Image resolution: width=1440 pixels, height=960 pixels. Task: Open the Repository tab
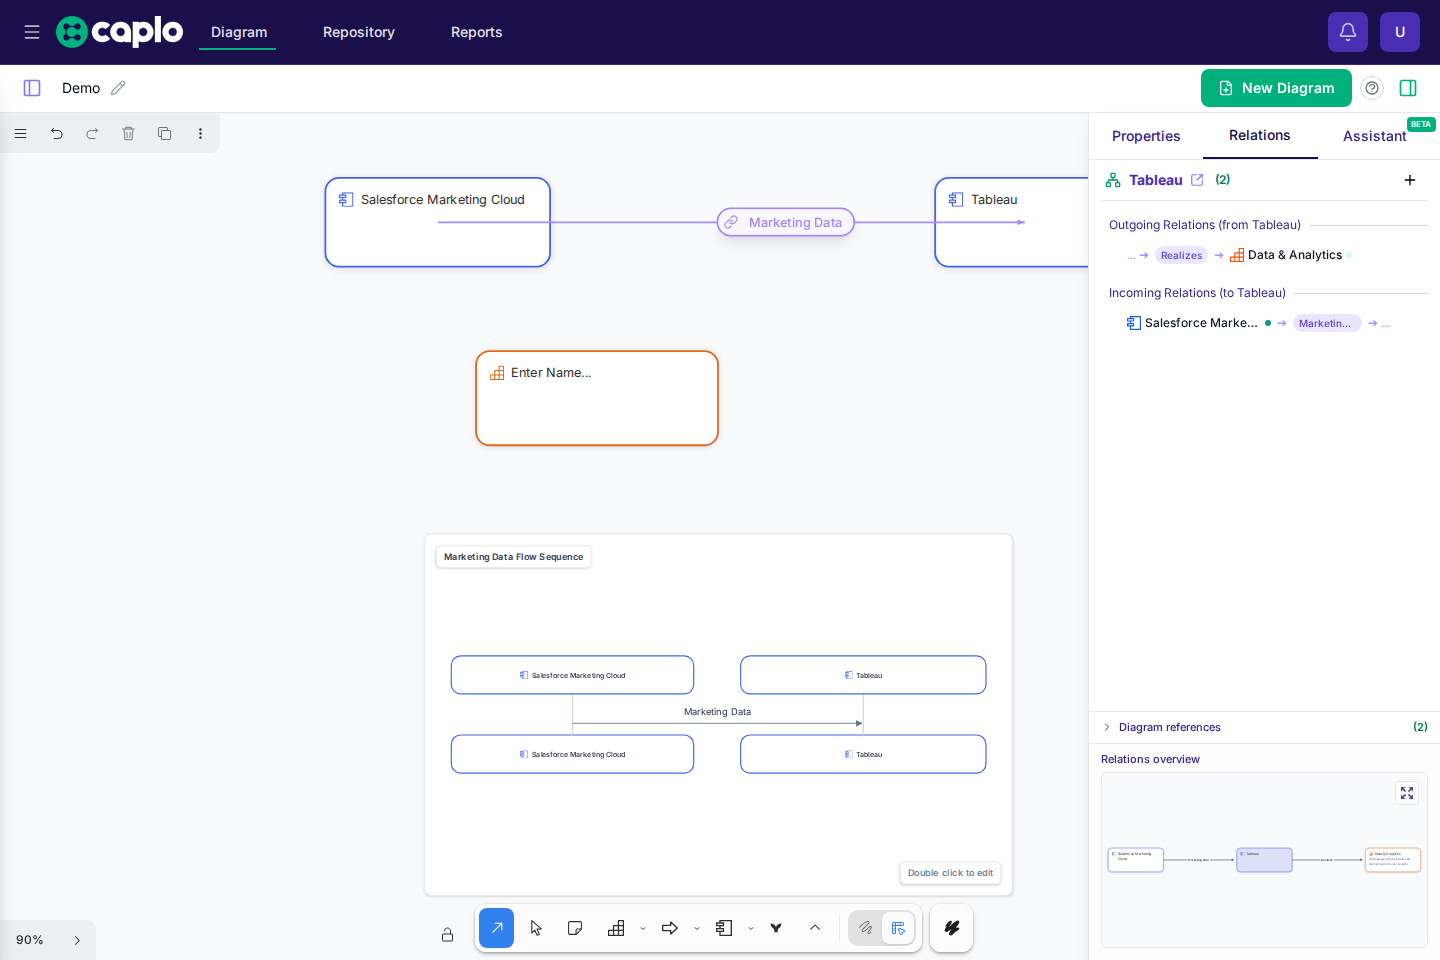coord(359,32)
